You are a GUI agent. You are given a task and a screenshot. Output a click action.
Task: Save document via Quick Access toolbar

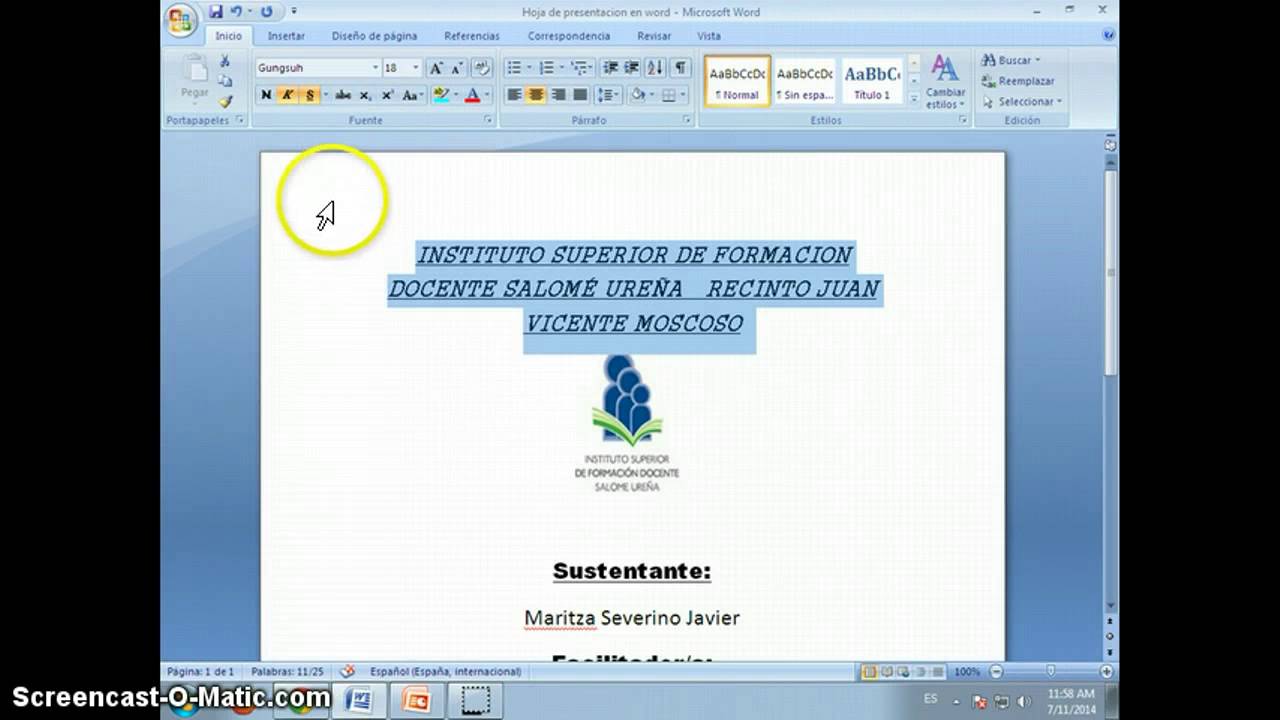pos(216,12)
